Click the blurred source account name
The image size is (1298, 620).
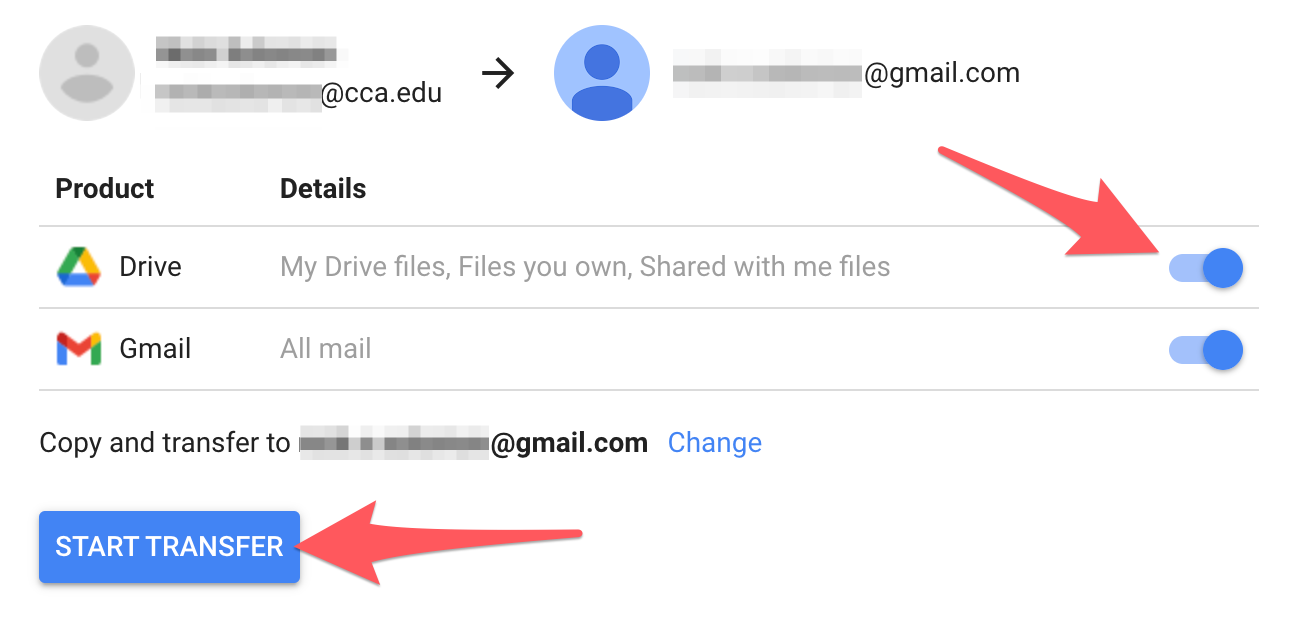click(x=245, y=51)
